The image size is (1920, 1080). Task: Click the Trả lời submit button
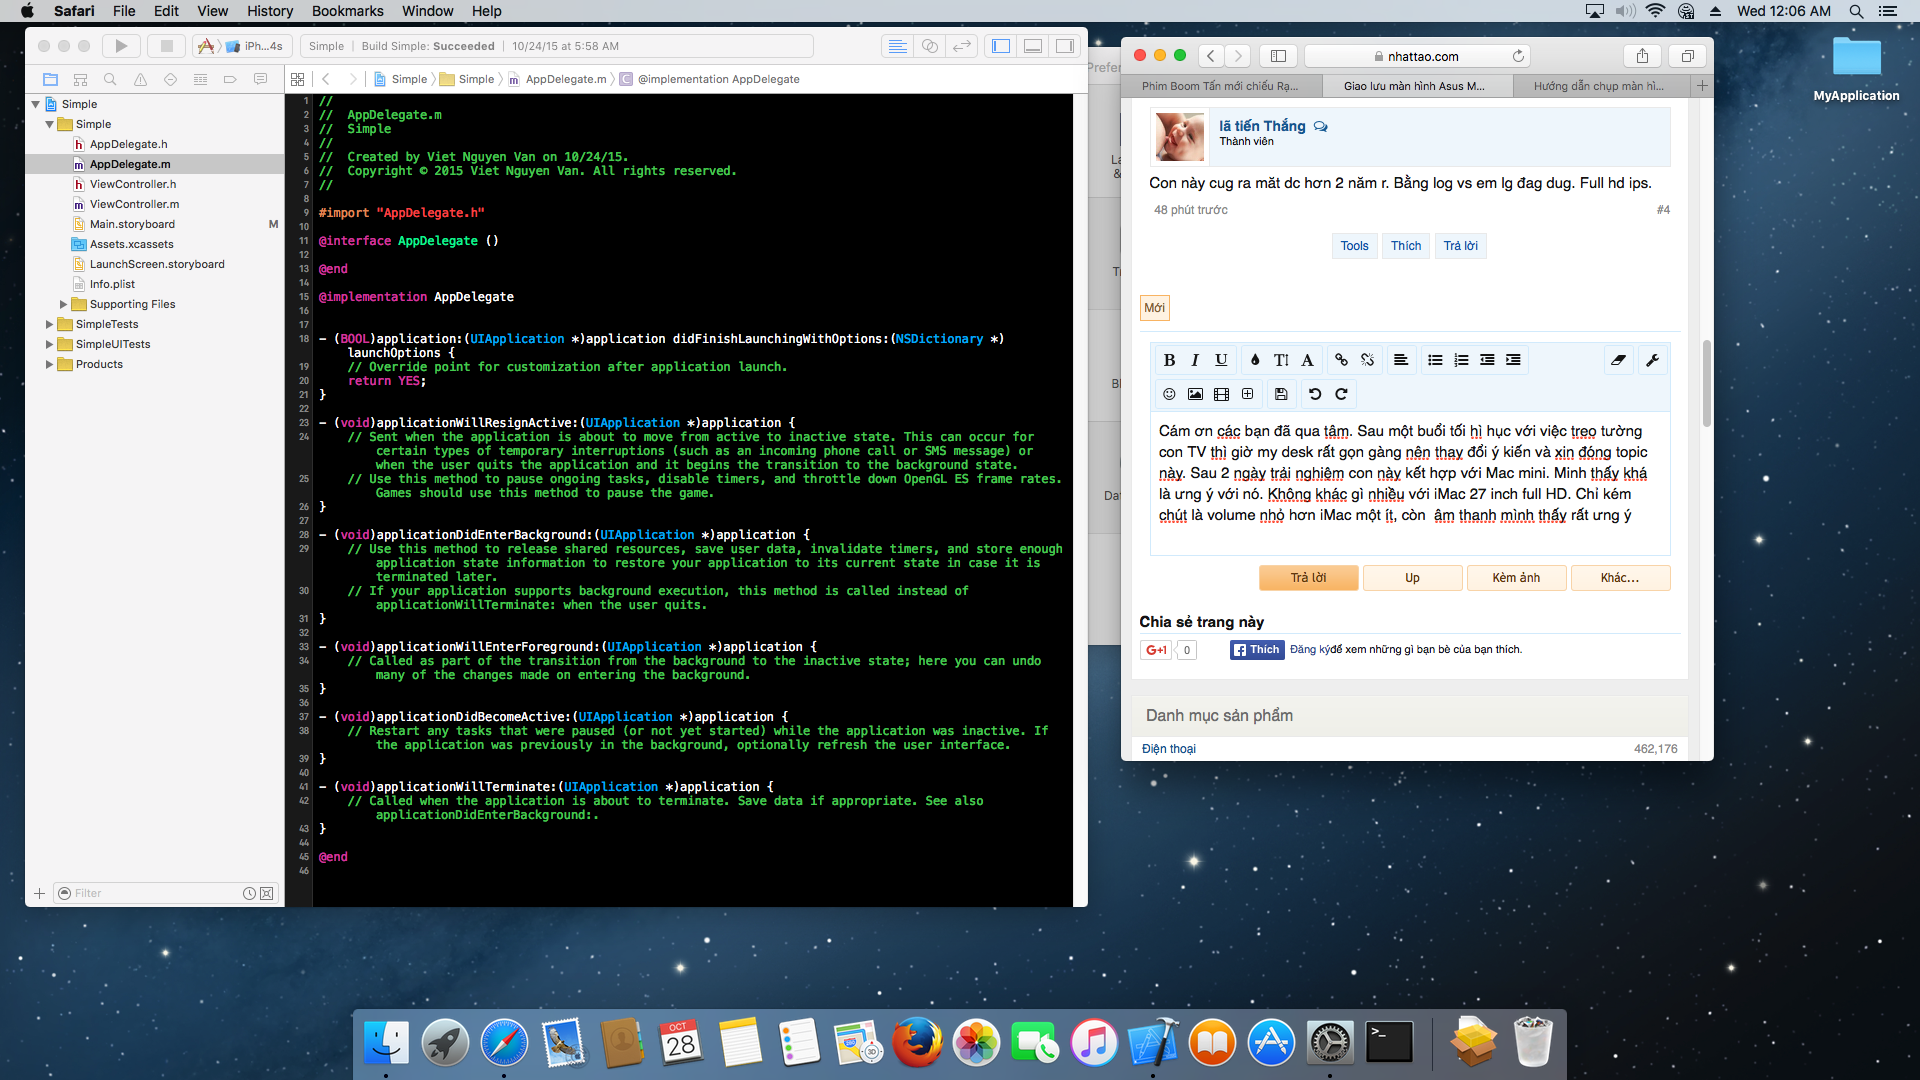coord(1308,578)
